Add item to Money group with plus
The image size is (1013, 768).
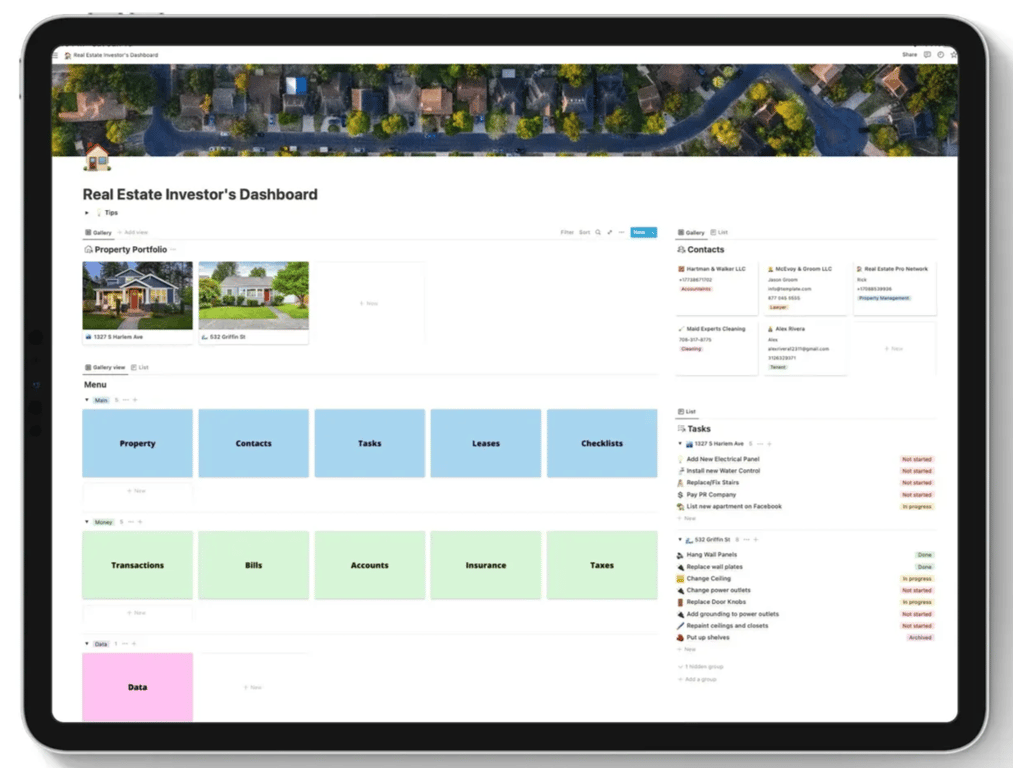coord(140,522)
